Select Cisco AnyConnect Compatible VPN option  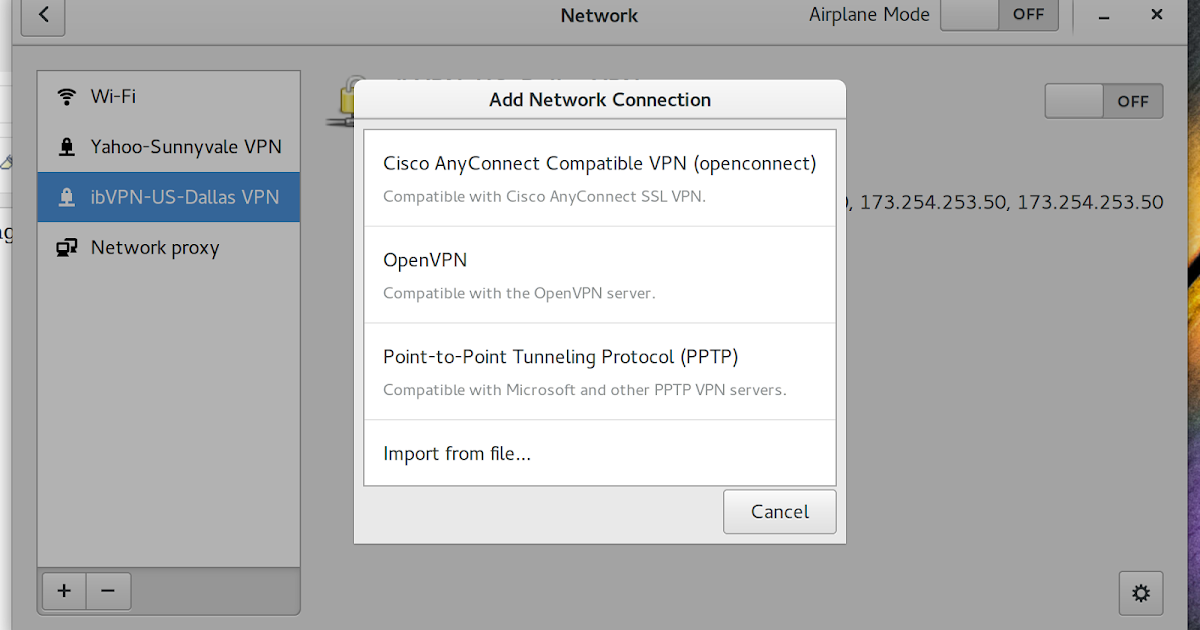[600, 178]
